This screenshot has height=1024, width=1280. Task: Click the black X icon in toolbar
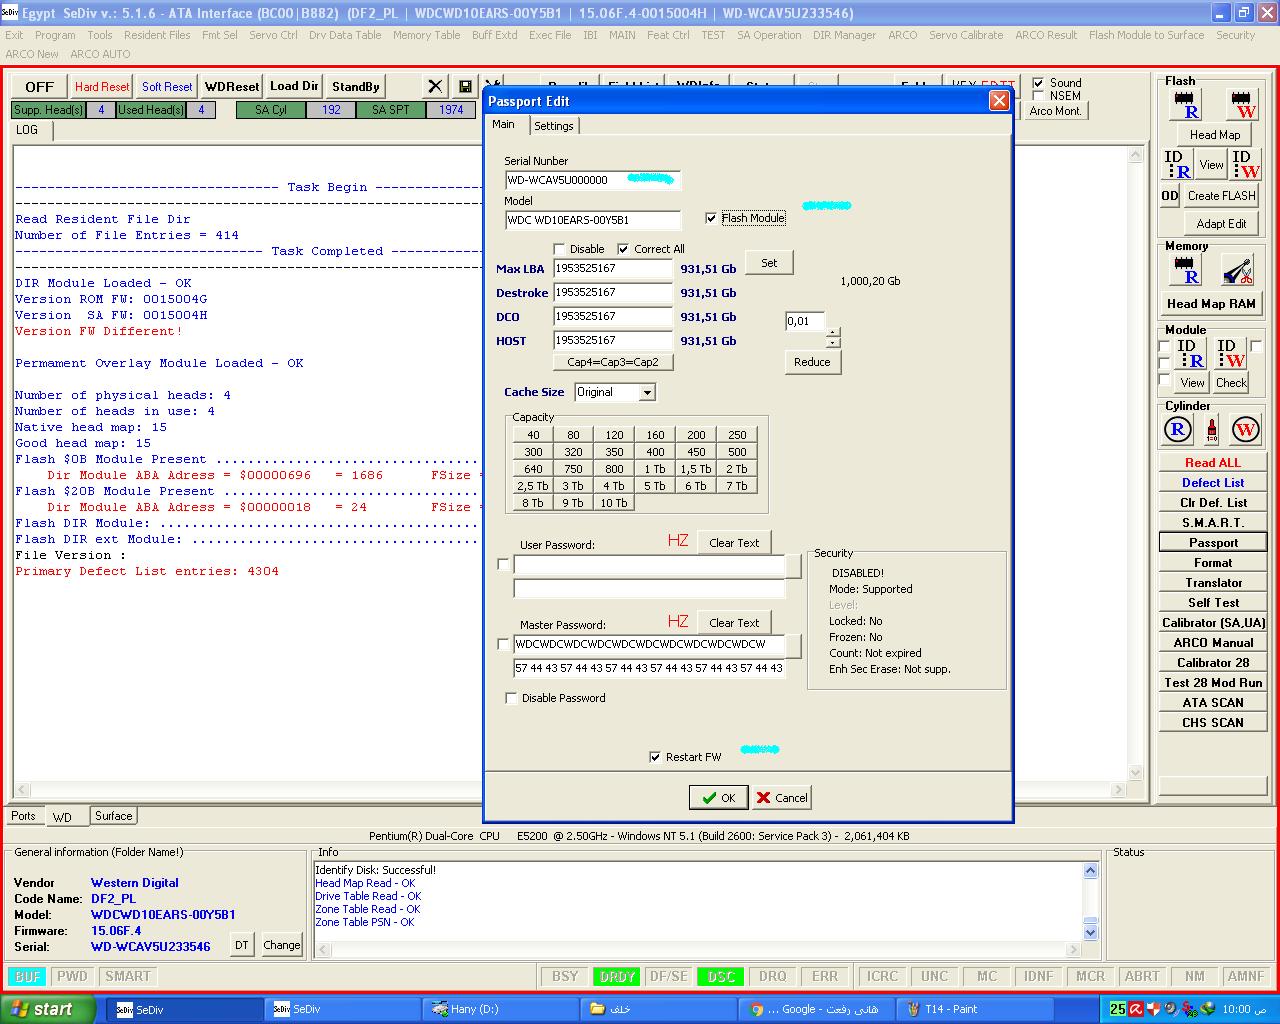435,87
